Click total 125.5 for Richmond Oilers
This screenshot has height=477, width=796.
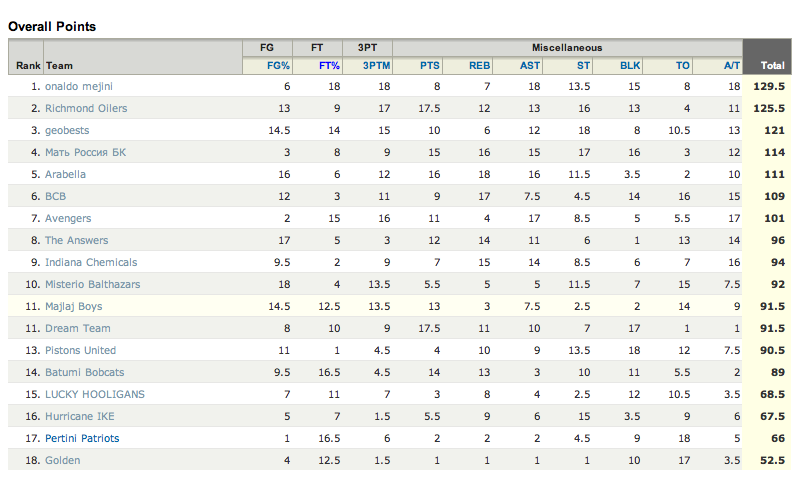pyautogui.click(x=769, y=108)
